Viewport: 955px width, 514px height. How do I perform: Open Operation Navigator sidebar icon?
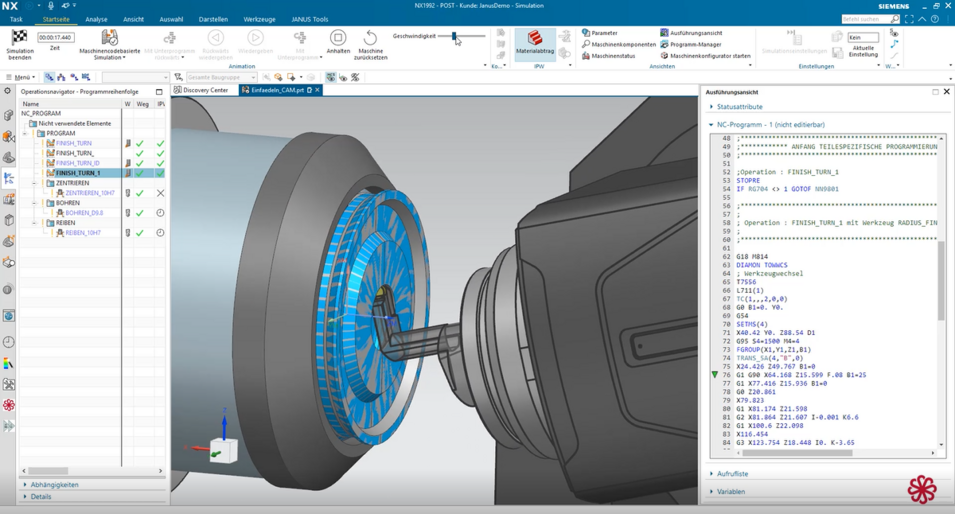tap(9, 178)
